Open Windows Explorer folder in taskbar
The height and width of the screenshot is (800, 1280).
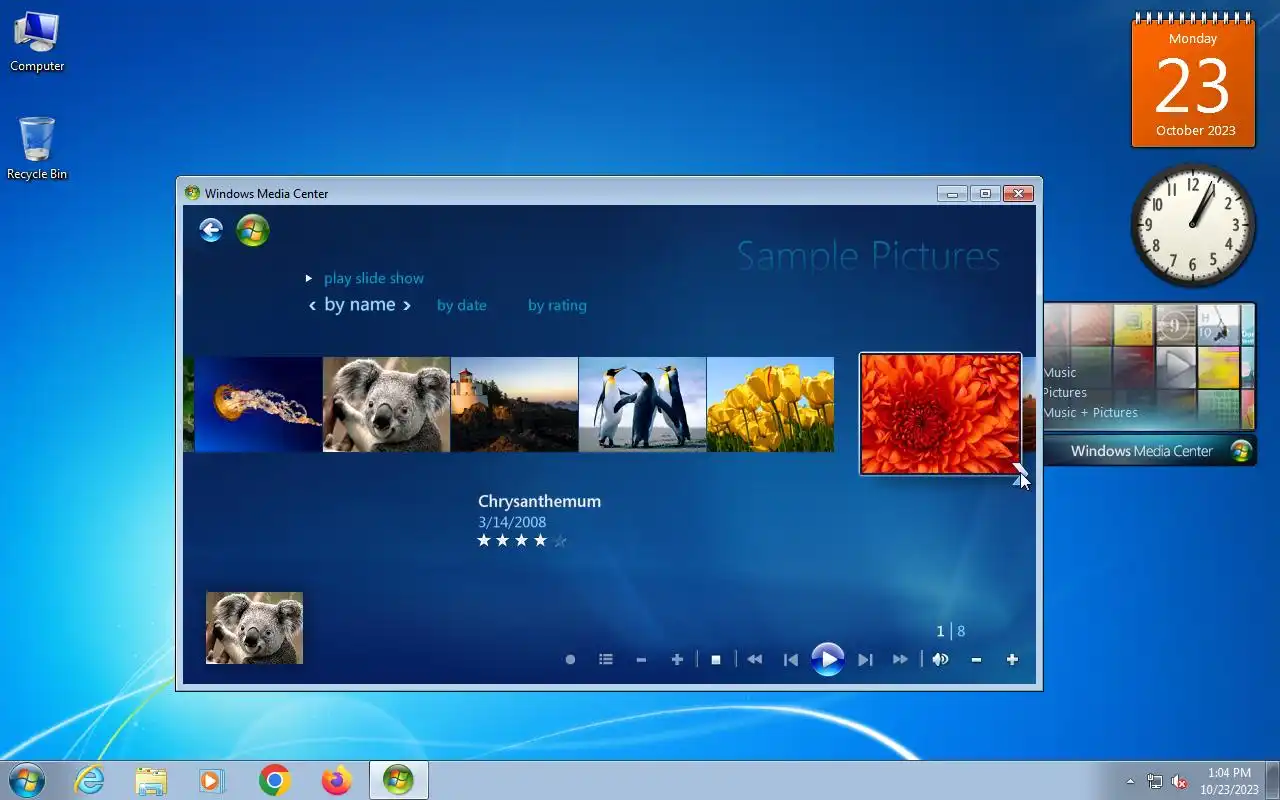click(151, 780)
